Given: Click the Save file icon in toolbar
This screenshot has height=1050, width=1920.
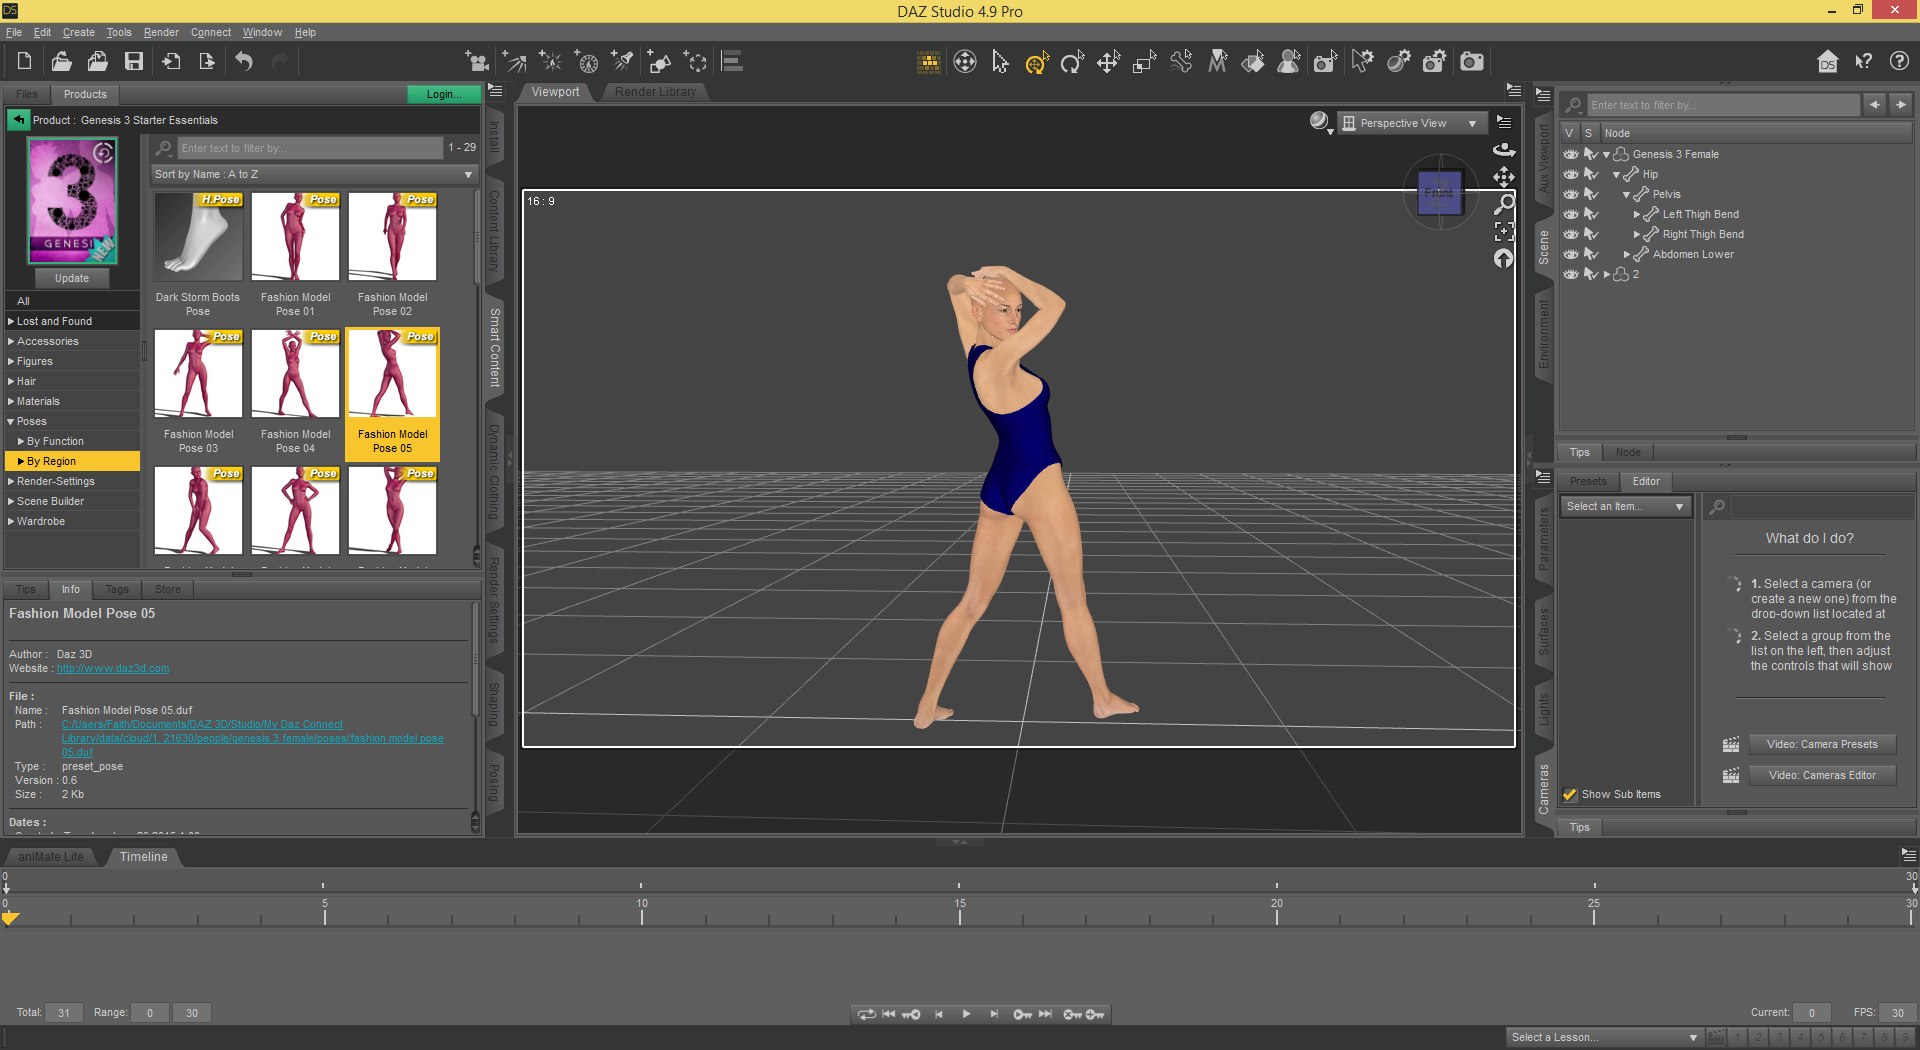Looking at the screenshot, I should pos(133,62).
